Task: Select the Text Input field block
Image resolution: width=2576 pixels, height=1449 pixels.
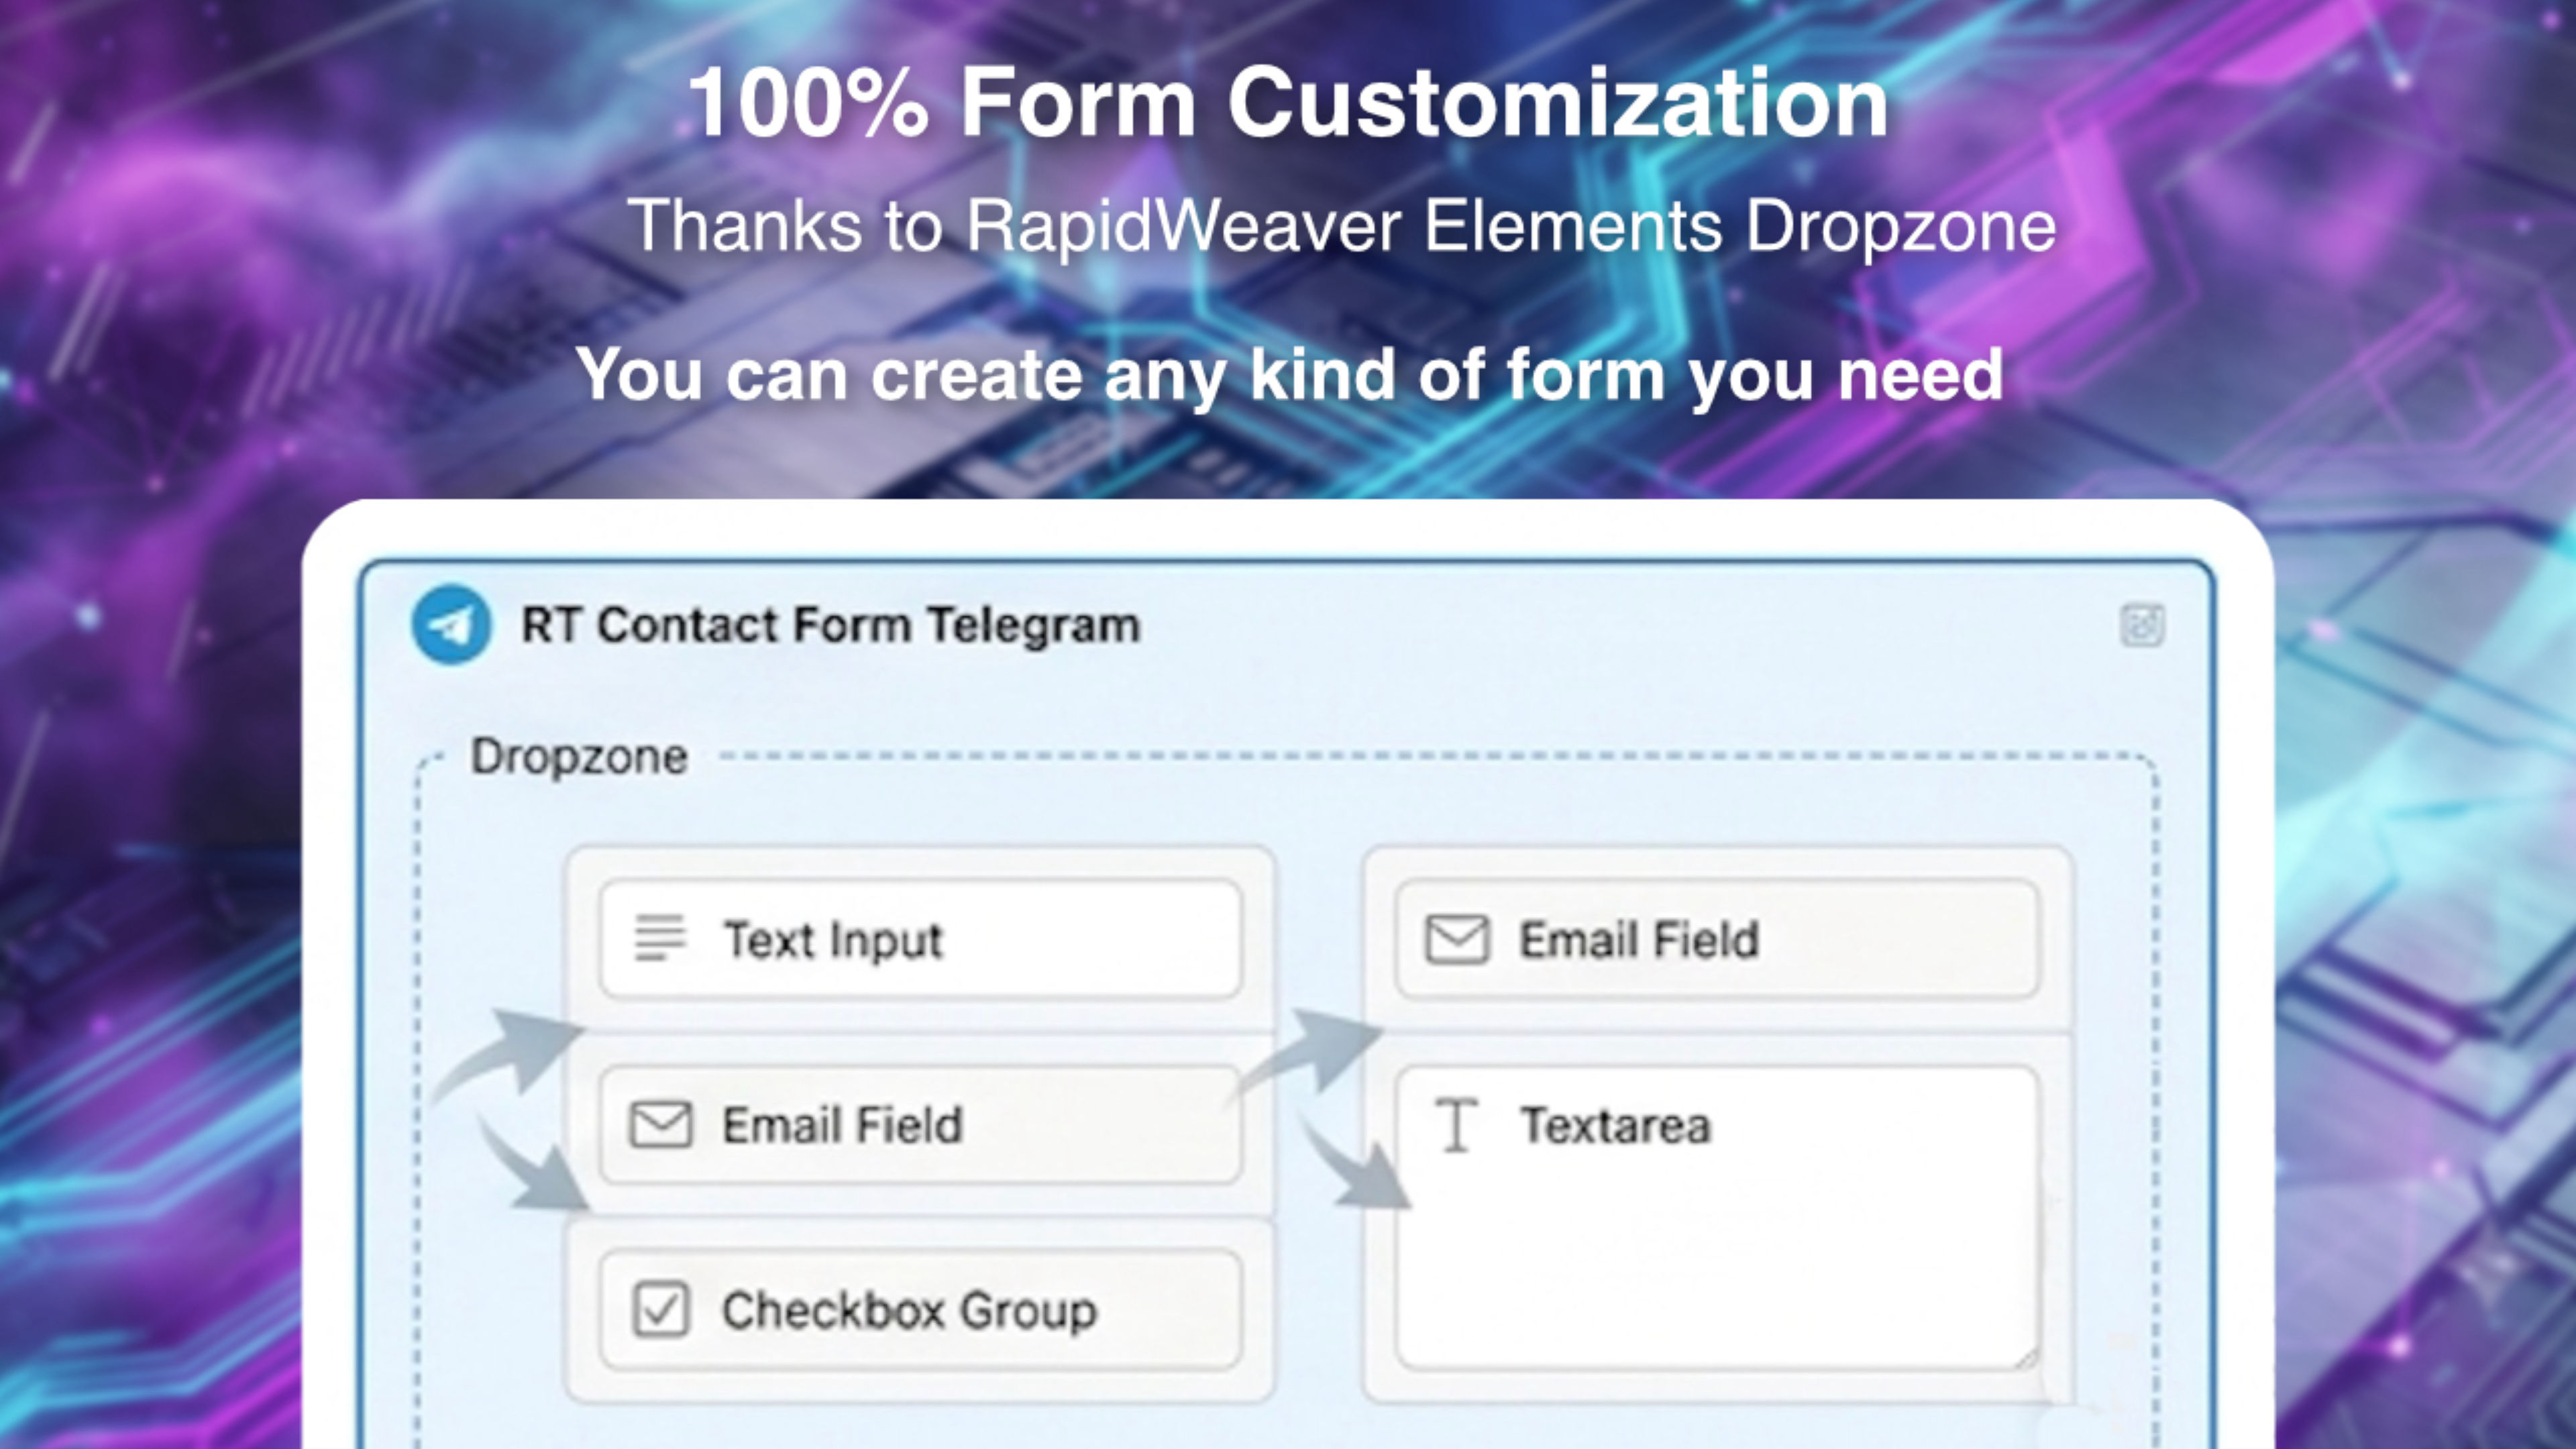Action: coord(921,939)
